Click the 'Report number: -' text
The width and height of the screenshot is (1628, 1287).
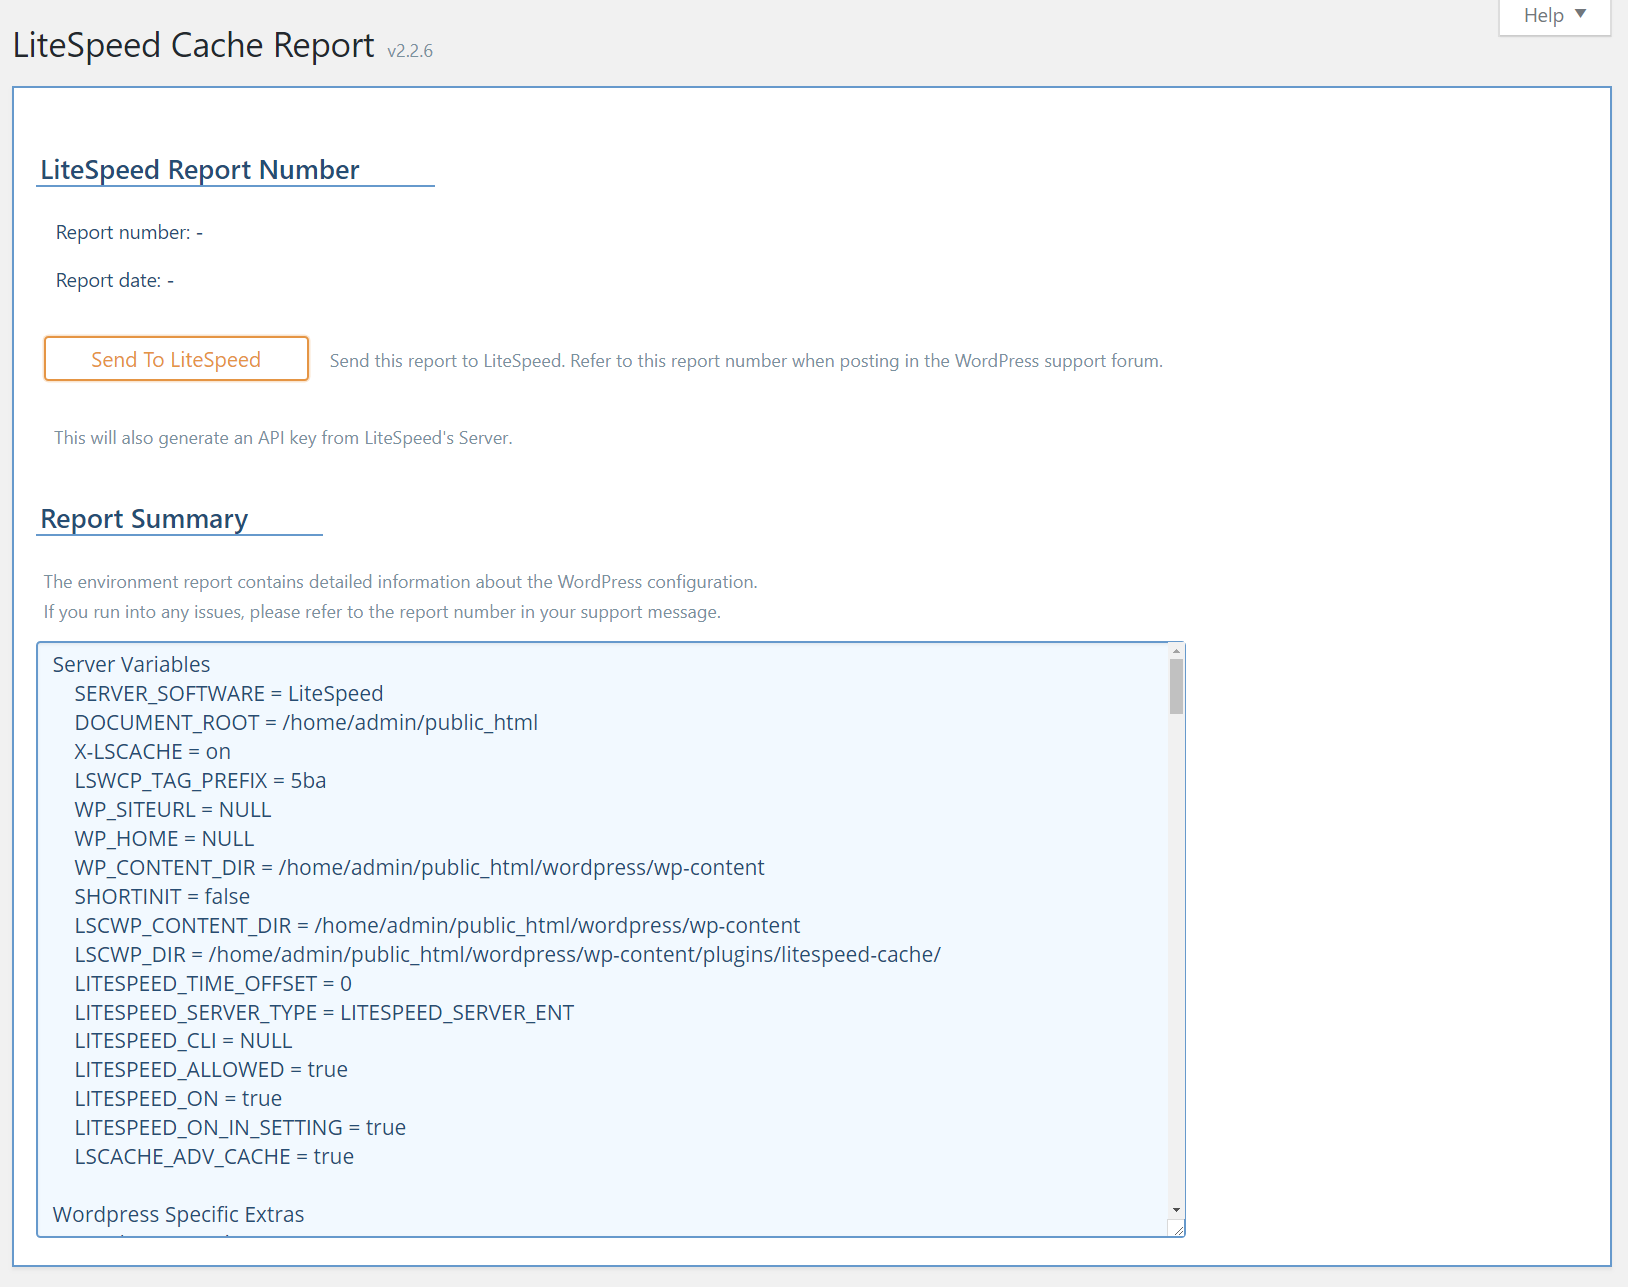(x=129, y=233)
